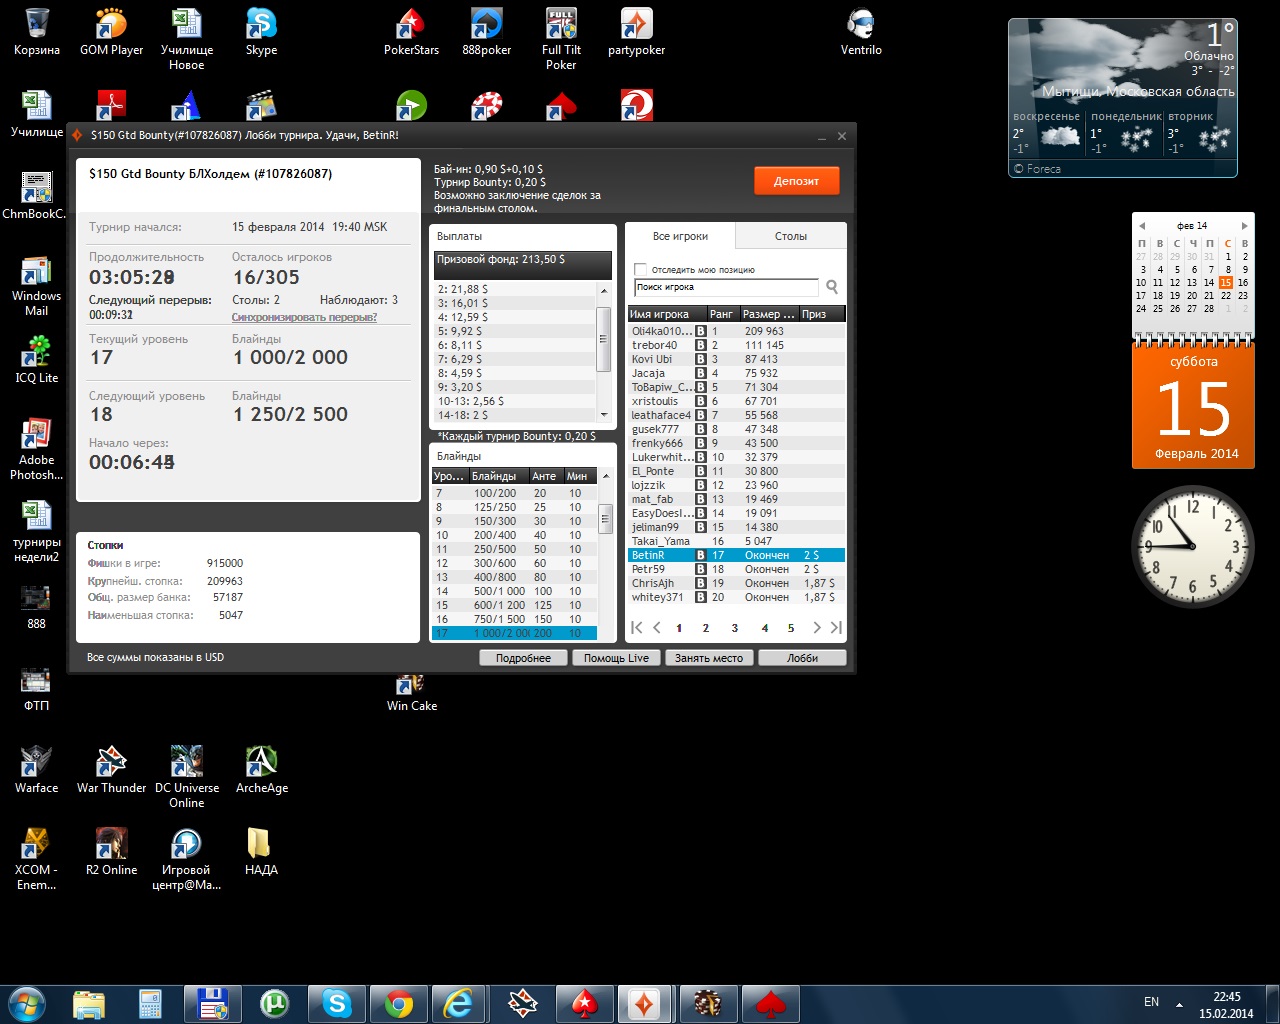
Task: Click into the Поиск игрока search field
Action: coord(725,287)
